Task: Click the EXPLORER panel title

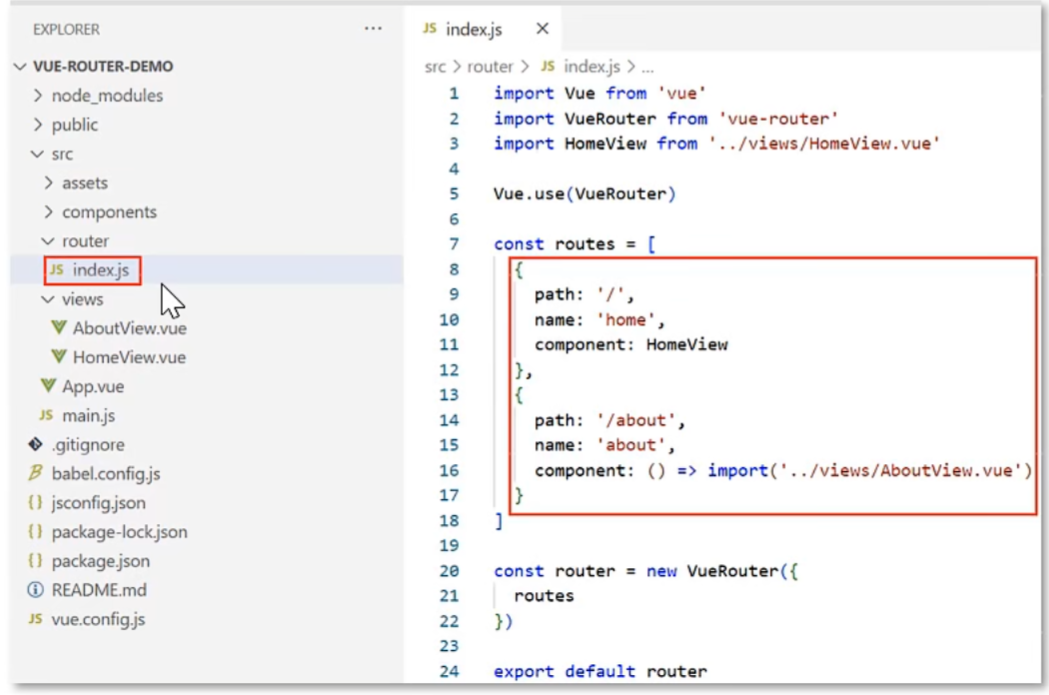Action: [x=66, y=29]
